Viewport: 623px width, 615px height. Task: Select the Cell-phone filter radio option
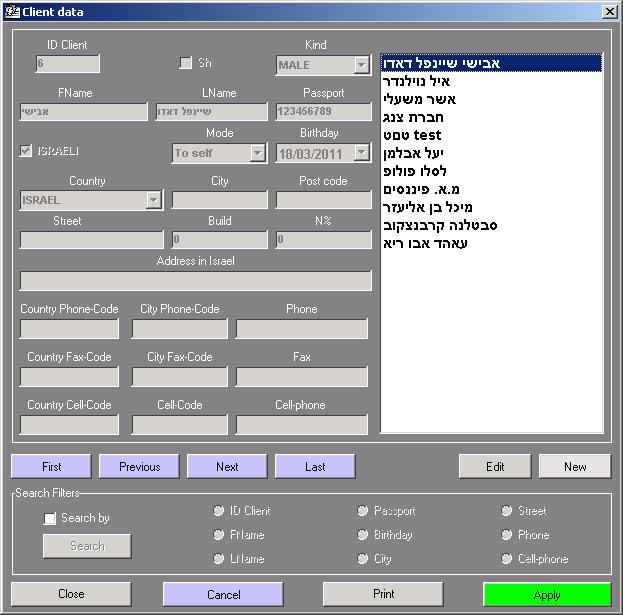(507, 559)
